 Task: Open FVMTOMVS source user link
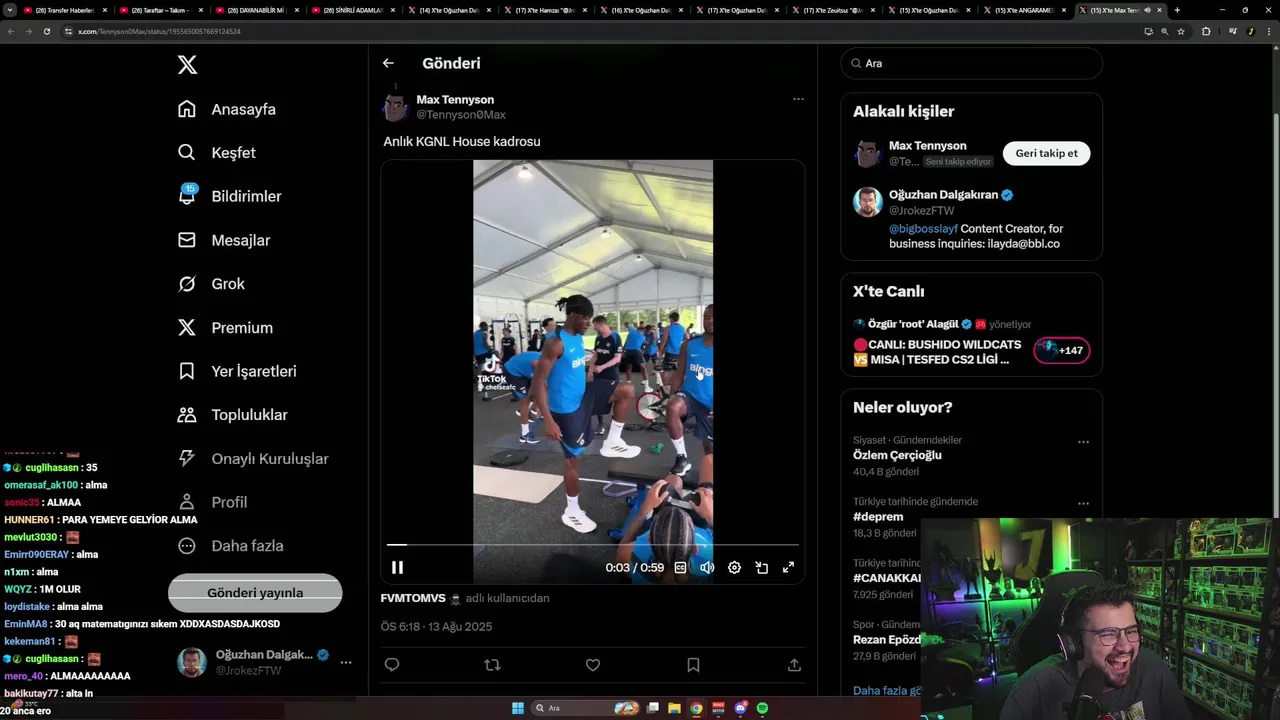[x=413, y=598]
